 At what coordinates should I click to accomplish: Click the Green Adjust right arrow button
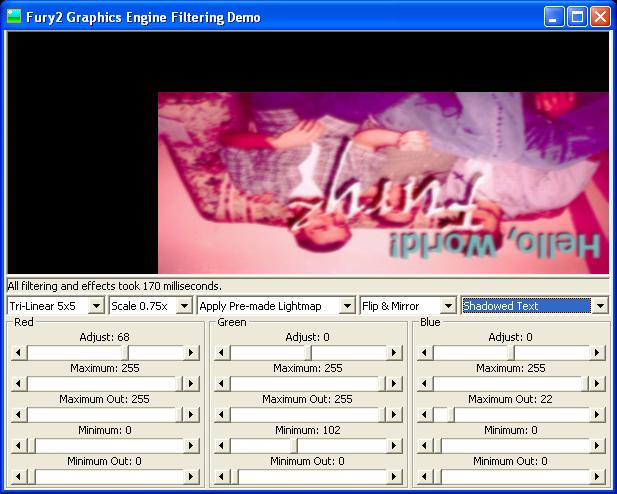(394, 353)
